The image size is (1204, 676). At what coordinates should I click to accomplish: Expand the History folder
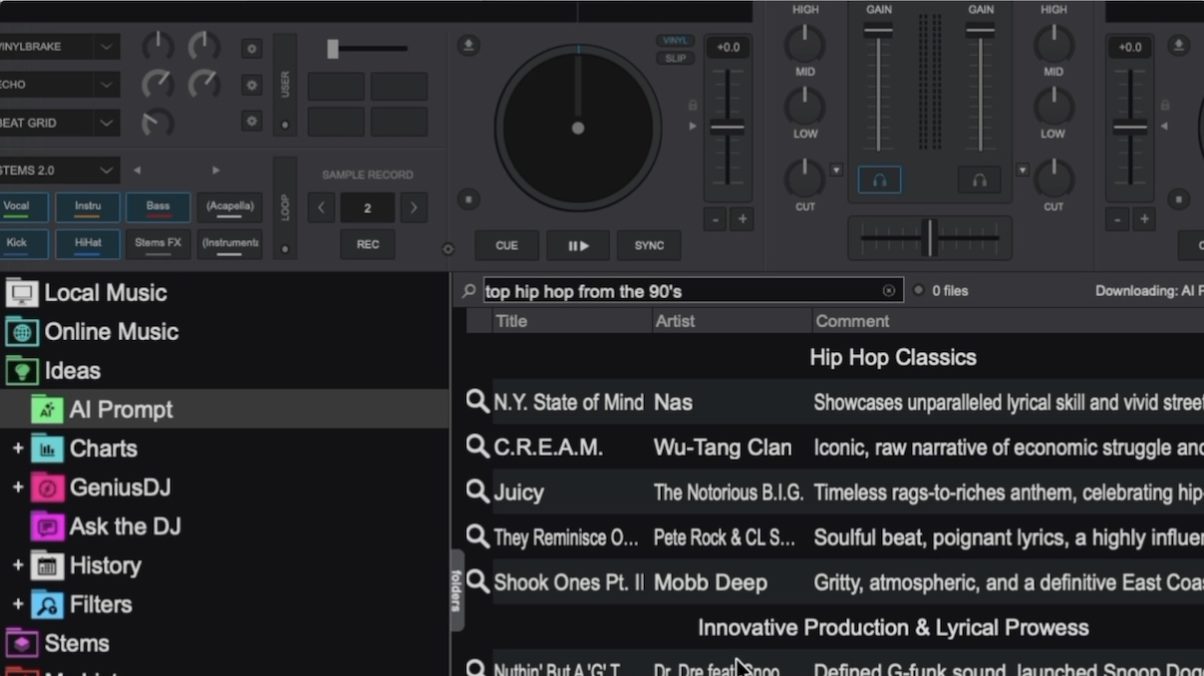pyautogui.click(x=17, y=566)
